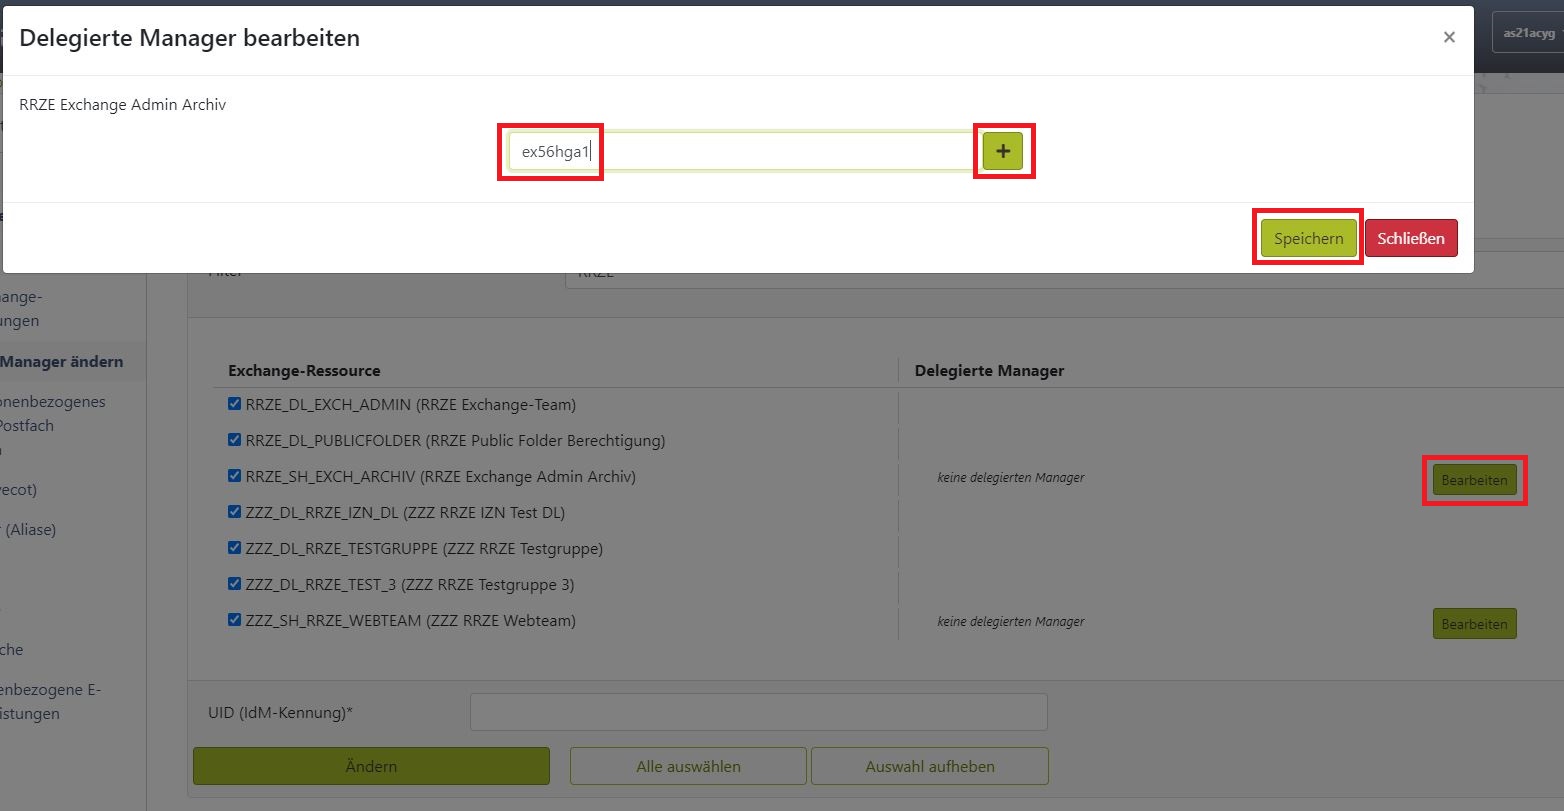Image resolution: width=1564 pixels, height=811 pixels.
Task: Toggle RRZE_SH_EXCH_ARCHIV checkbox
Action: (235, 476)
